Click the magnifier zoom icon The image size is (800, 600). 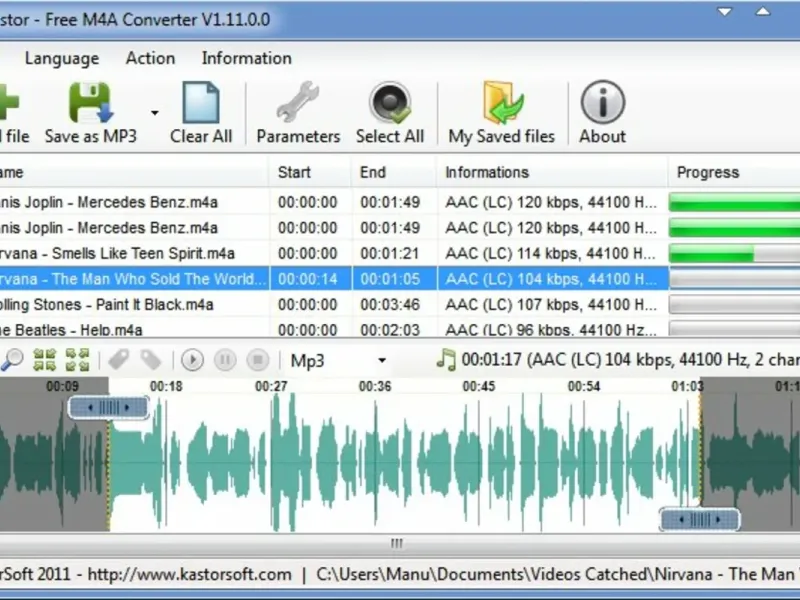(x=12, y=360)
